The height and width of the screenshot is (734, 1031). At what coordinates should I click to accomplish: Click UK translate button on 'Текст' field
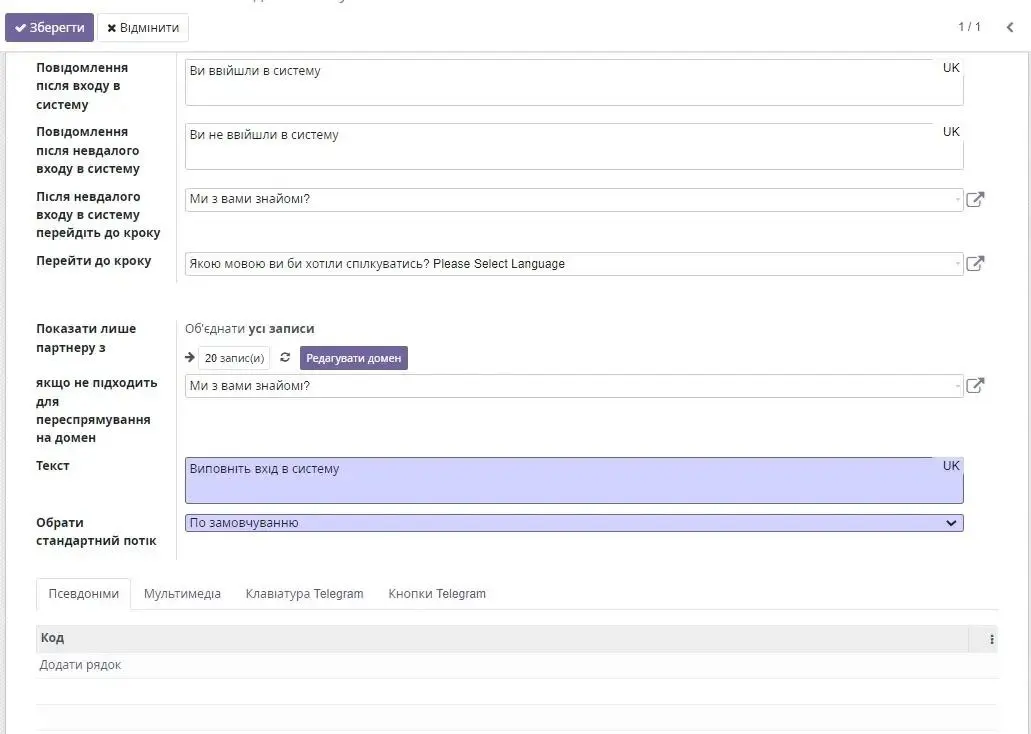[950, 466]
